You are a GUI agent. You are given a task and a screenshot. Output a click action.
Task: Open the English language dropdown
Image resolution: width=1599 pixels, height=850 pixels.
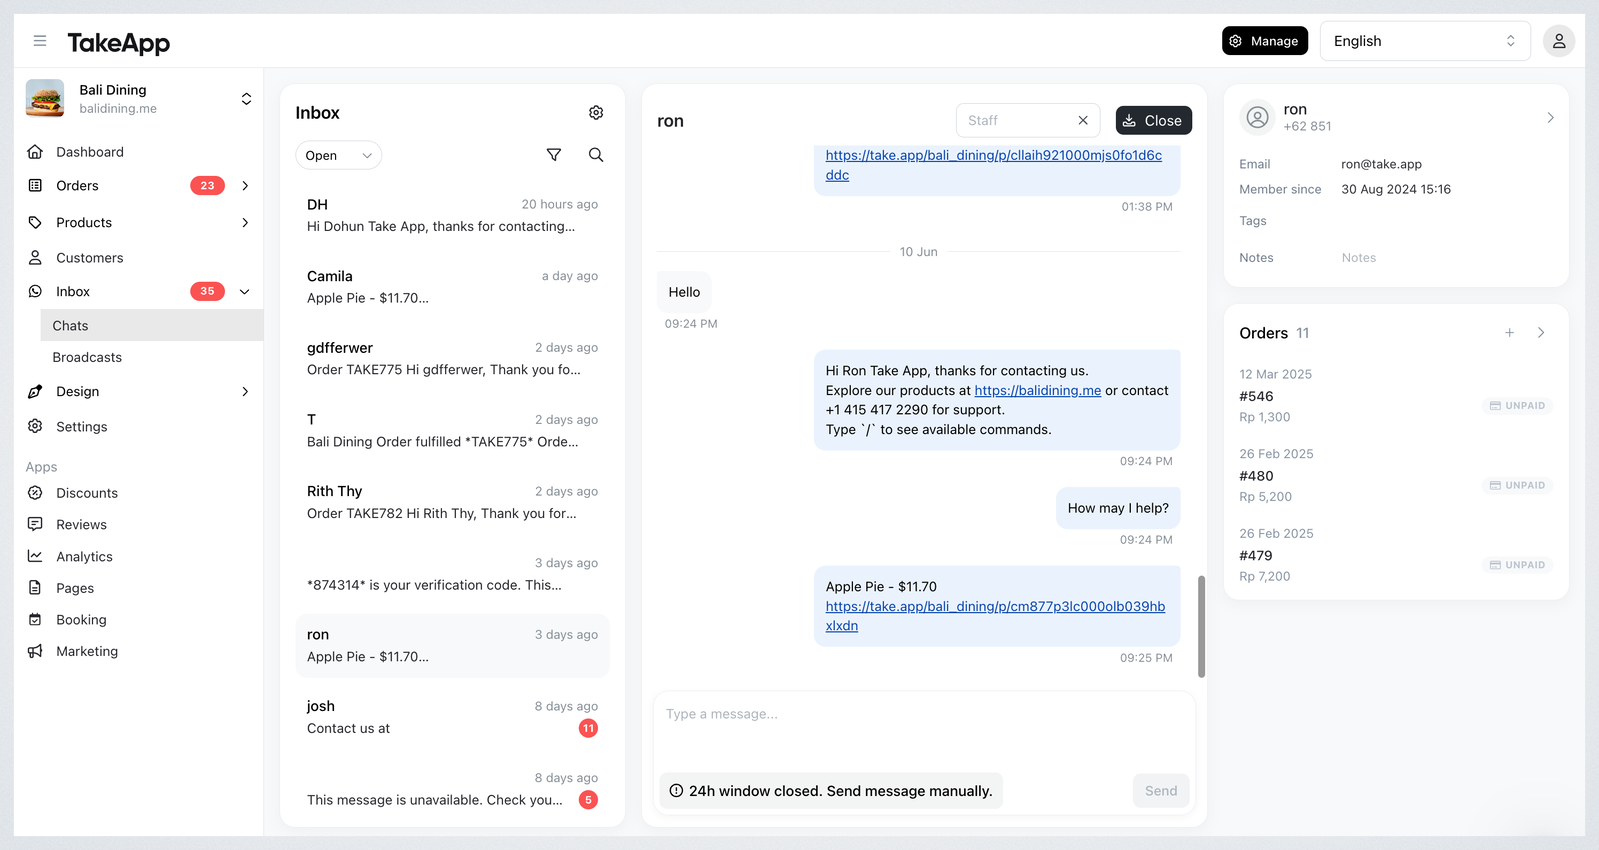point(1425,41)
